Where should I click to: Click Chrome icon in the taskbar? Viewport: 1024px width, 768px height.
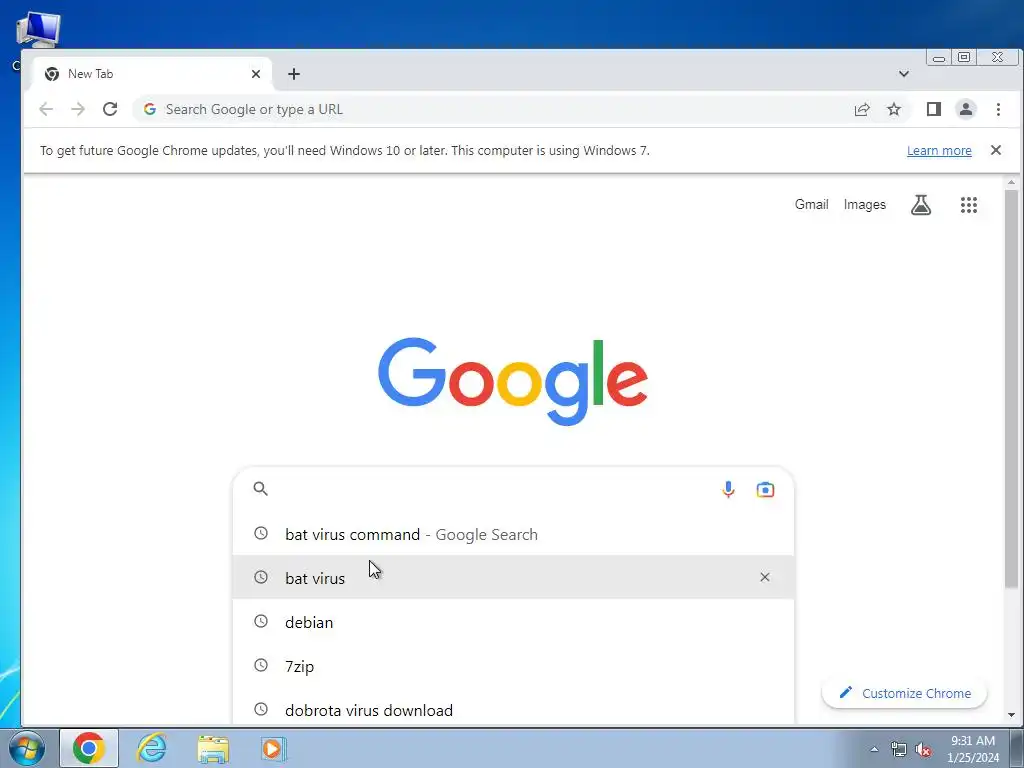pyautogui.click(x=89, y=748)
